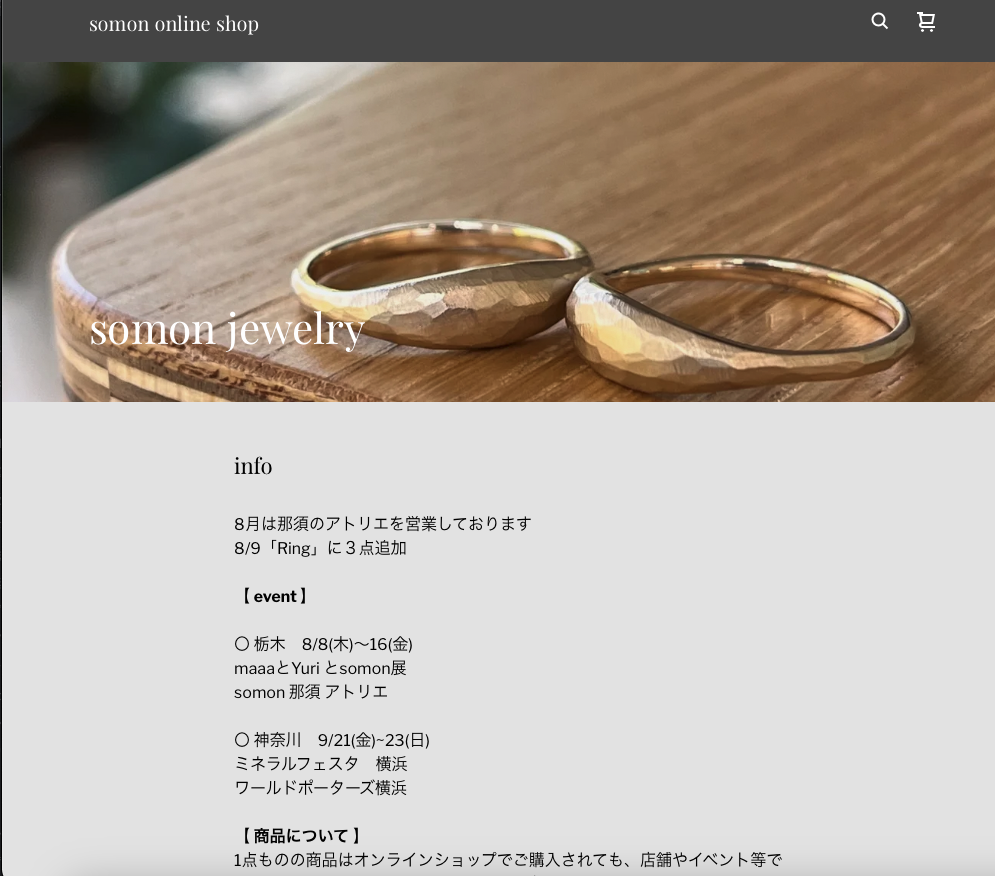Click the circle bullet before 栃木
The height and width of the screenshot is (876, 995).
point(242,644)
